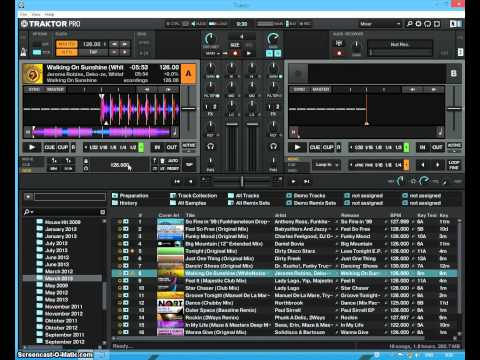The width and height of the screenshot is (480, 360).
Task: Click the preview player field
Action: (x=70, y=197)
